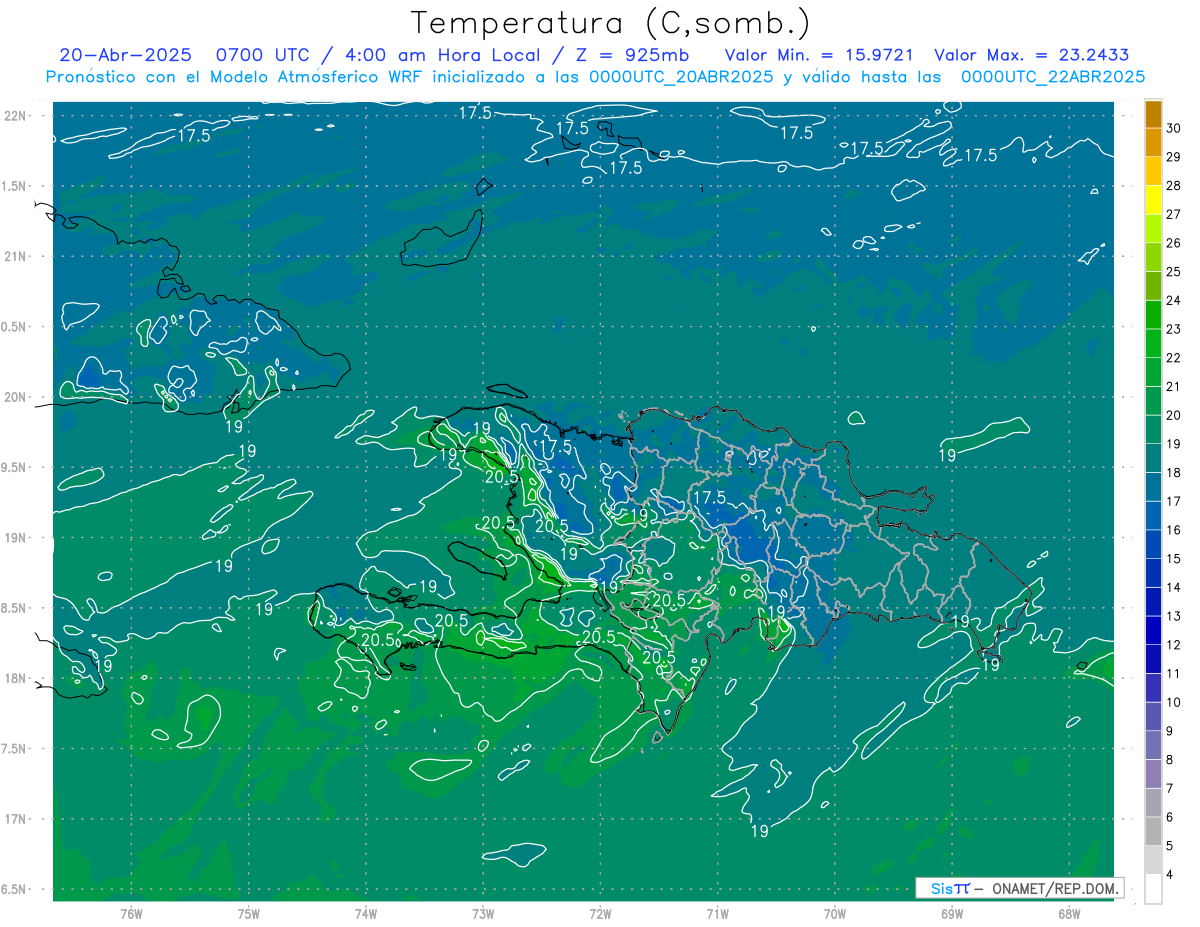Viewport: 1200px width, 927px height.
Task: Click the "6.5N" latitude tick label
Action: coord(14,890)
